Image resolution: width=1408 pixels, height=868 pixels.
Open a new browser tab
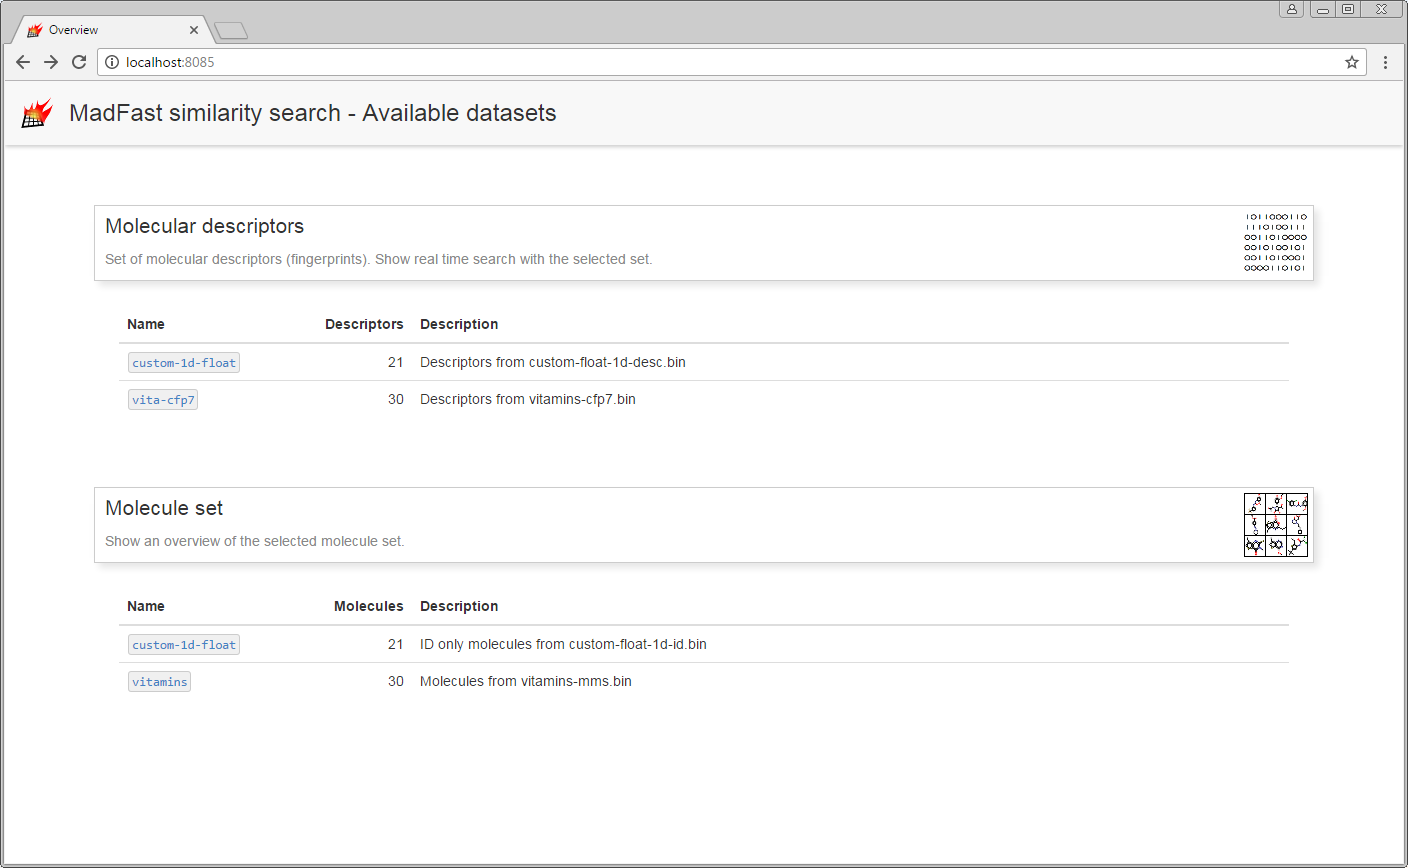click(x=231, y=31)
